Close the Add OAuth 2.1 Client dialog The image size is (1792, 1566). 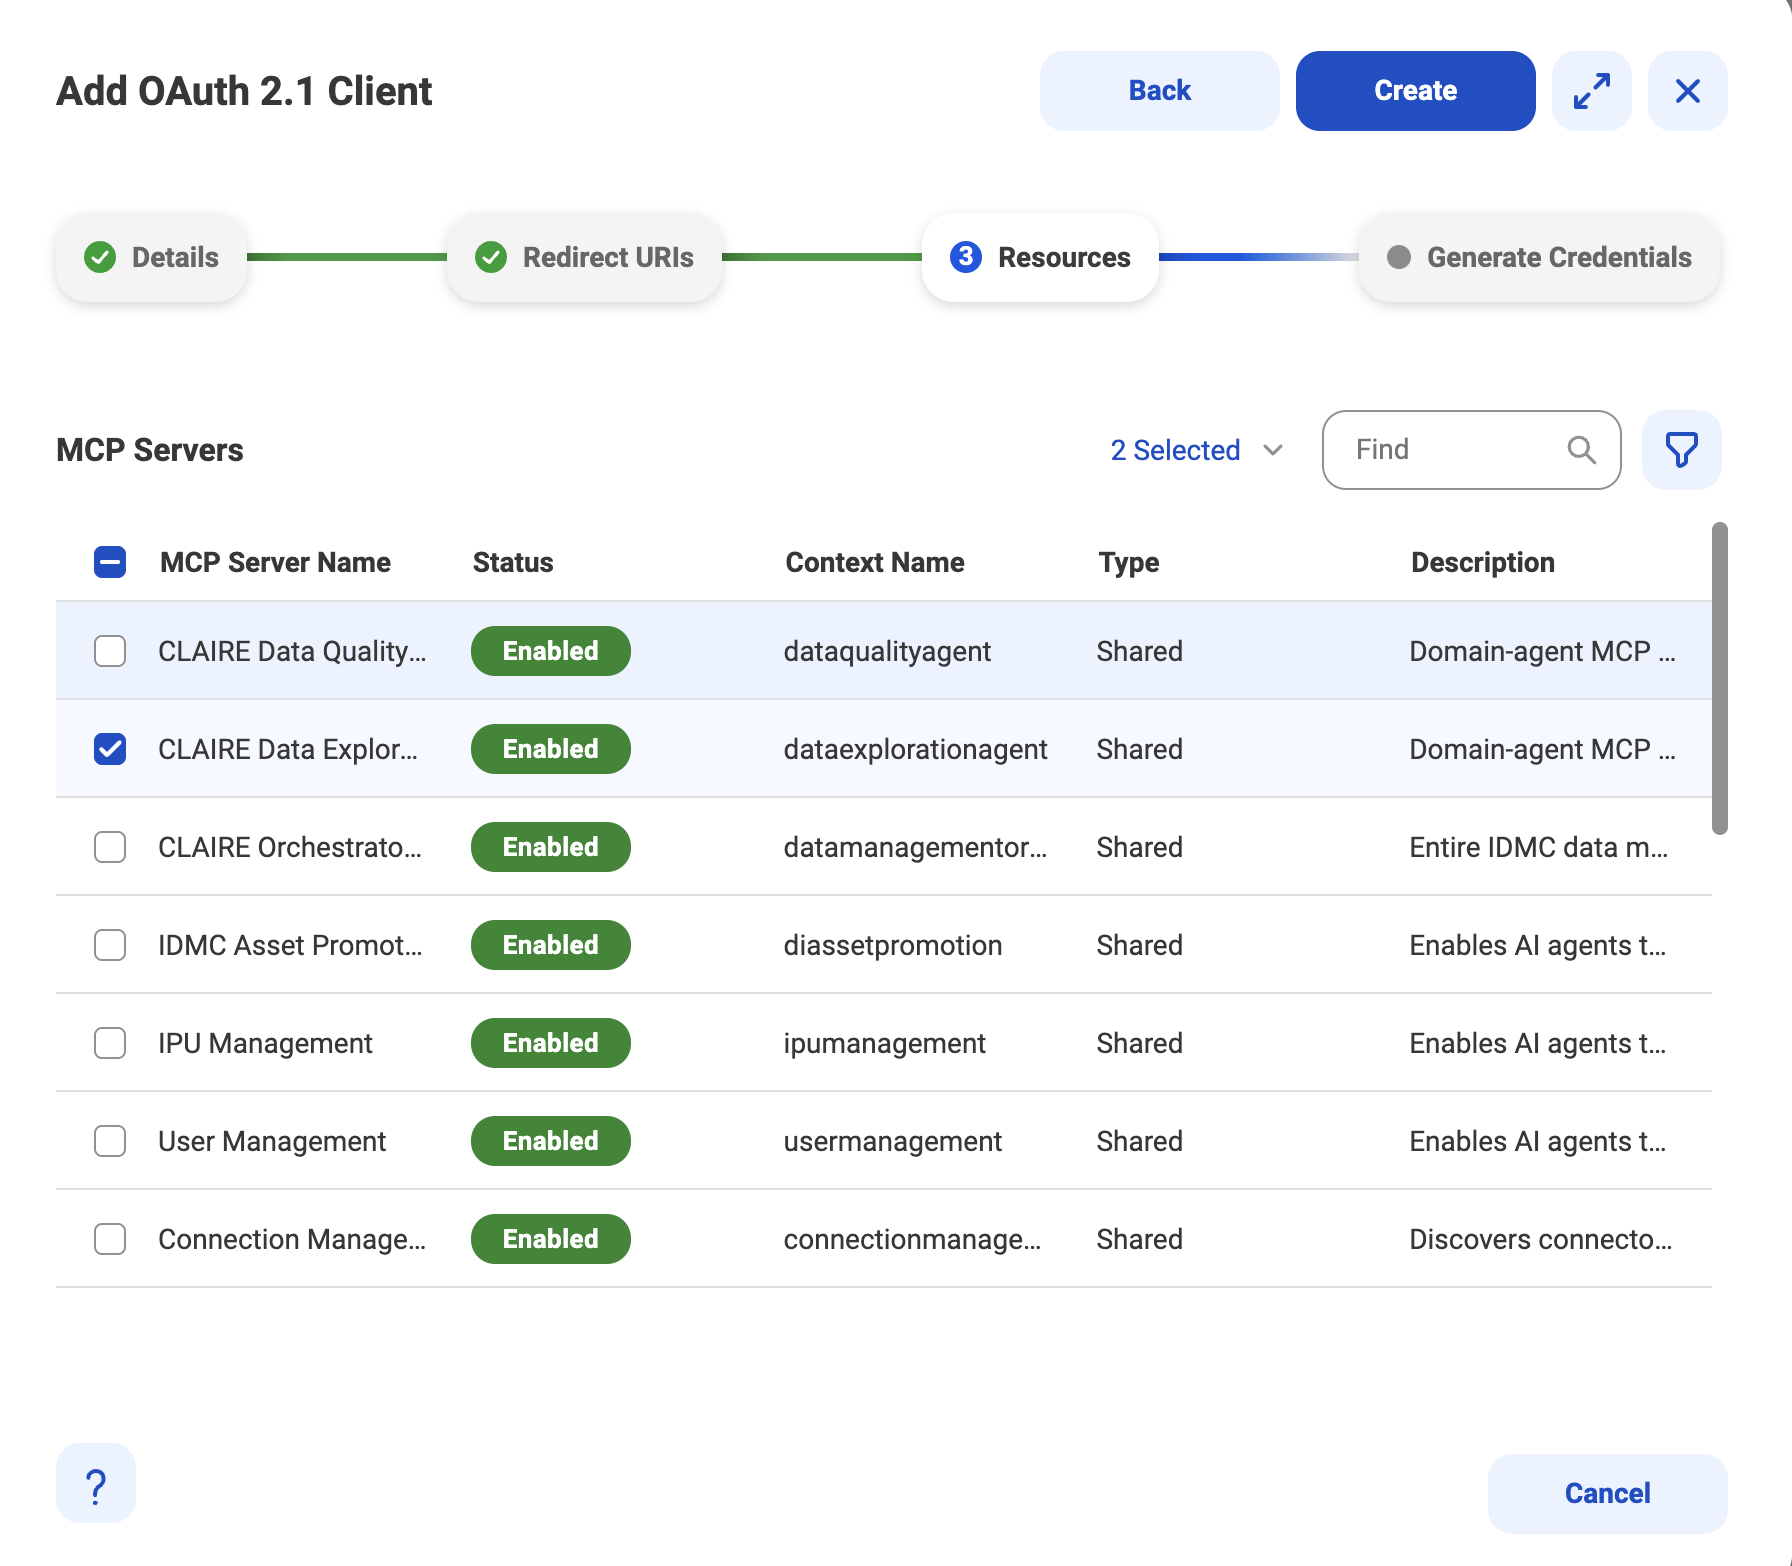(1687, 91)
